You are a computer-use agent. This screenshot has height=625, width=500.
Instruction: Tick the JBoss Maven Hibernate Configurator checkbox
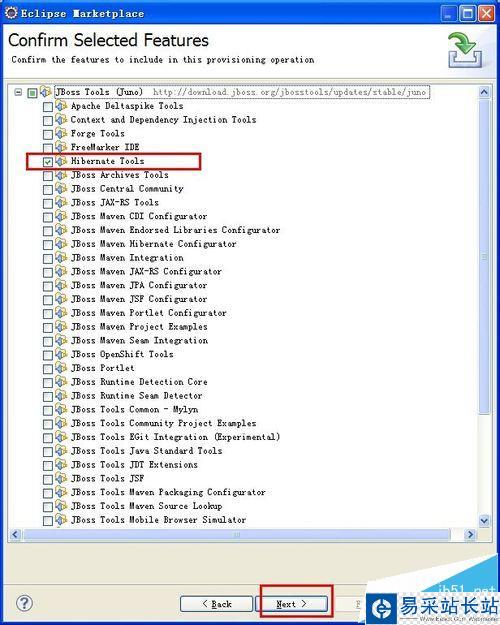coord(48,245)
